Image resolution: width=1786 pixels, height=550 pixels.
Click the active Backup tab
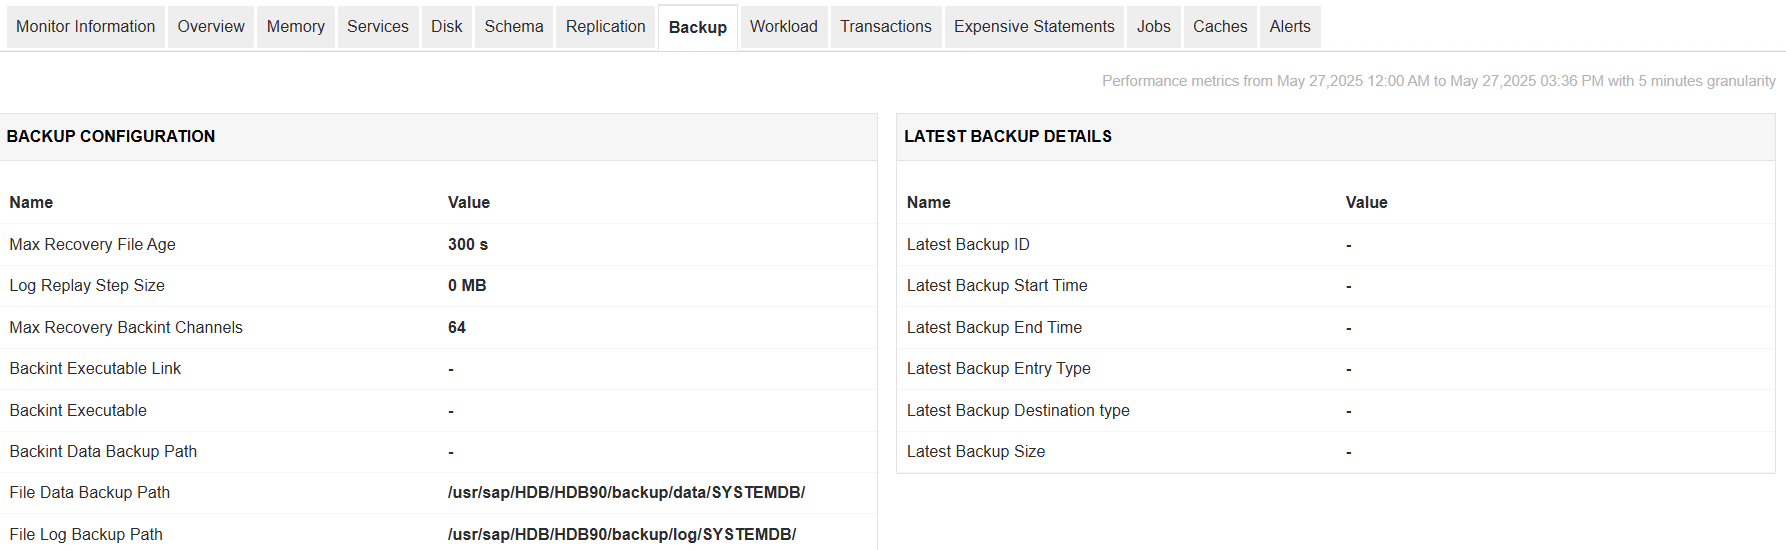click(x=697, y=28)
